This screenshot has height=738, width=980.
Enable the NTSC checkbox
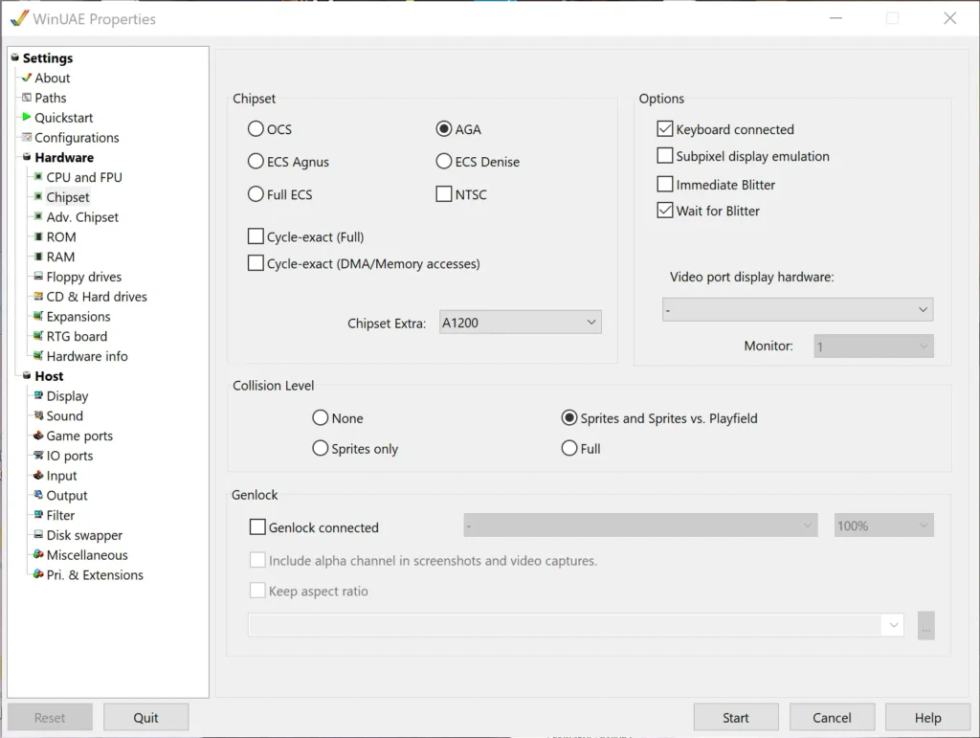tap(444, 194)
